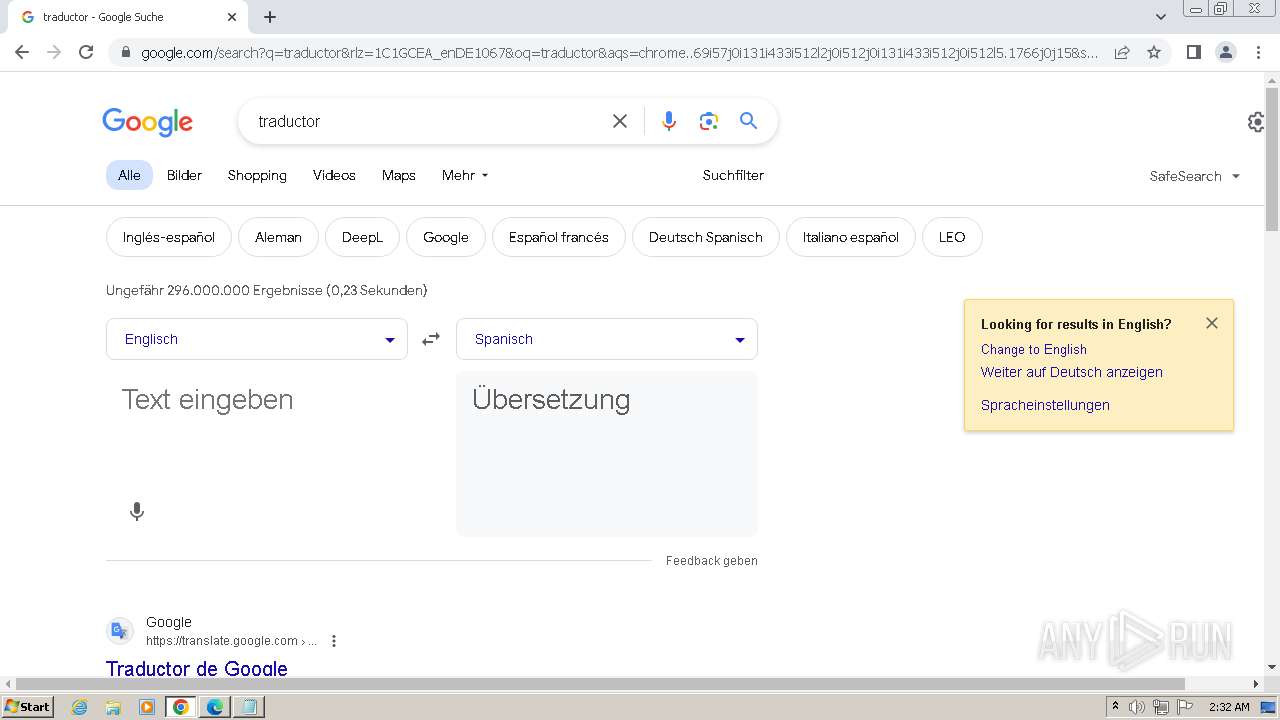Click the volume icon in system tray
This screenshot has height=720, width=1280.
click(1137, 707)
